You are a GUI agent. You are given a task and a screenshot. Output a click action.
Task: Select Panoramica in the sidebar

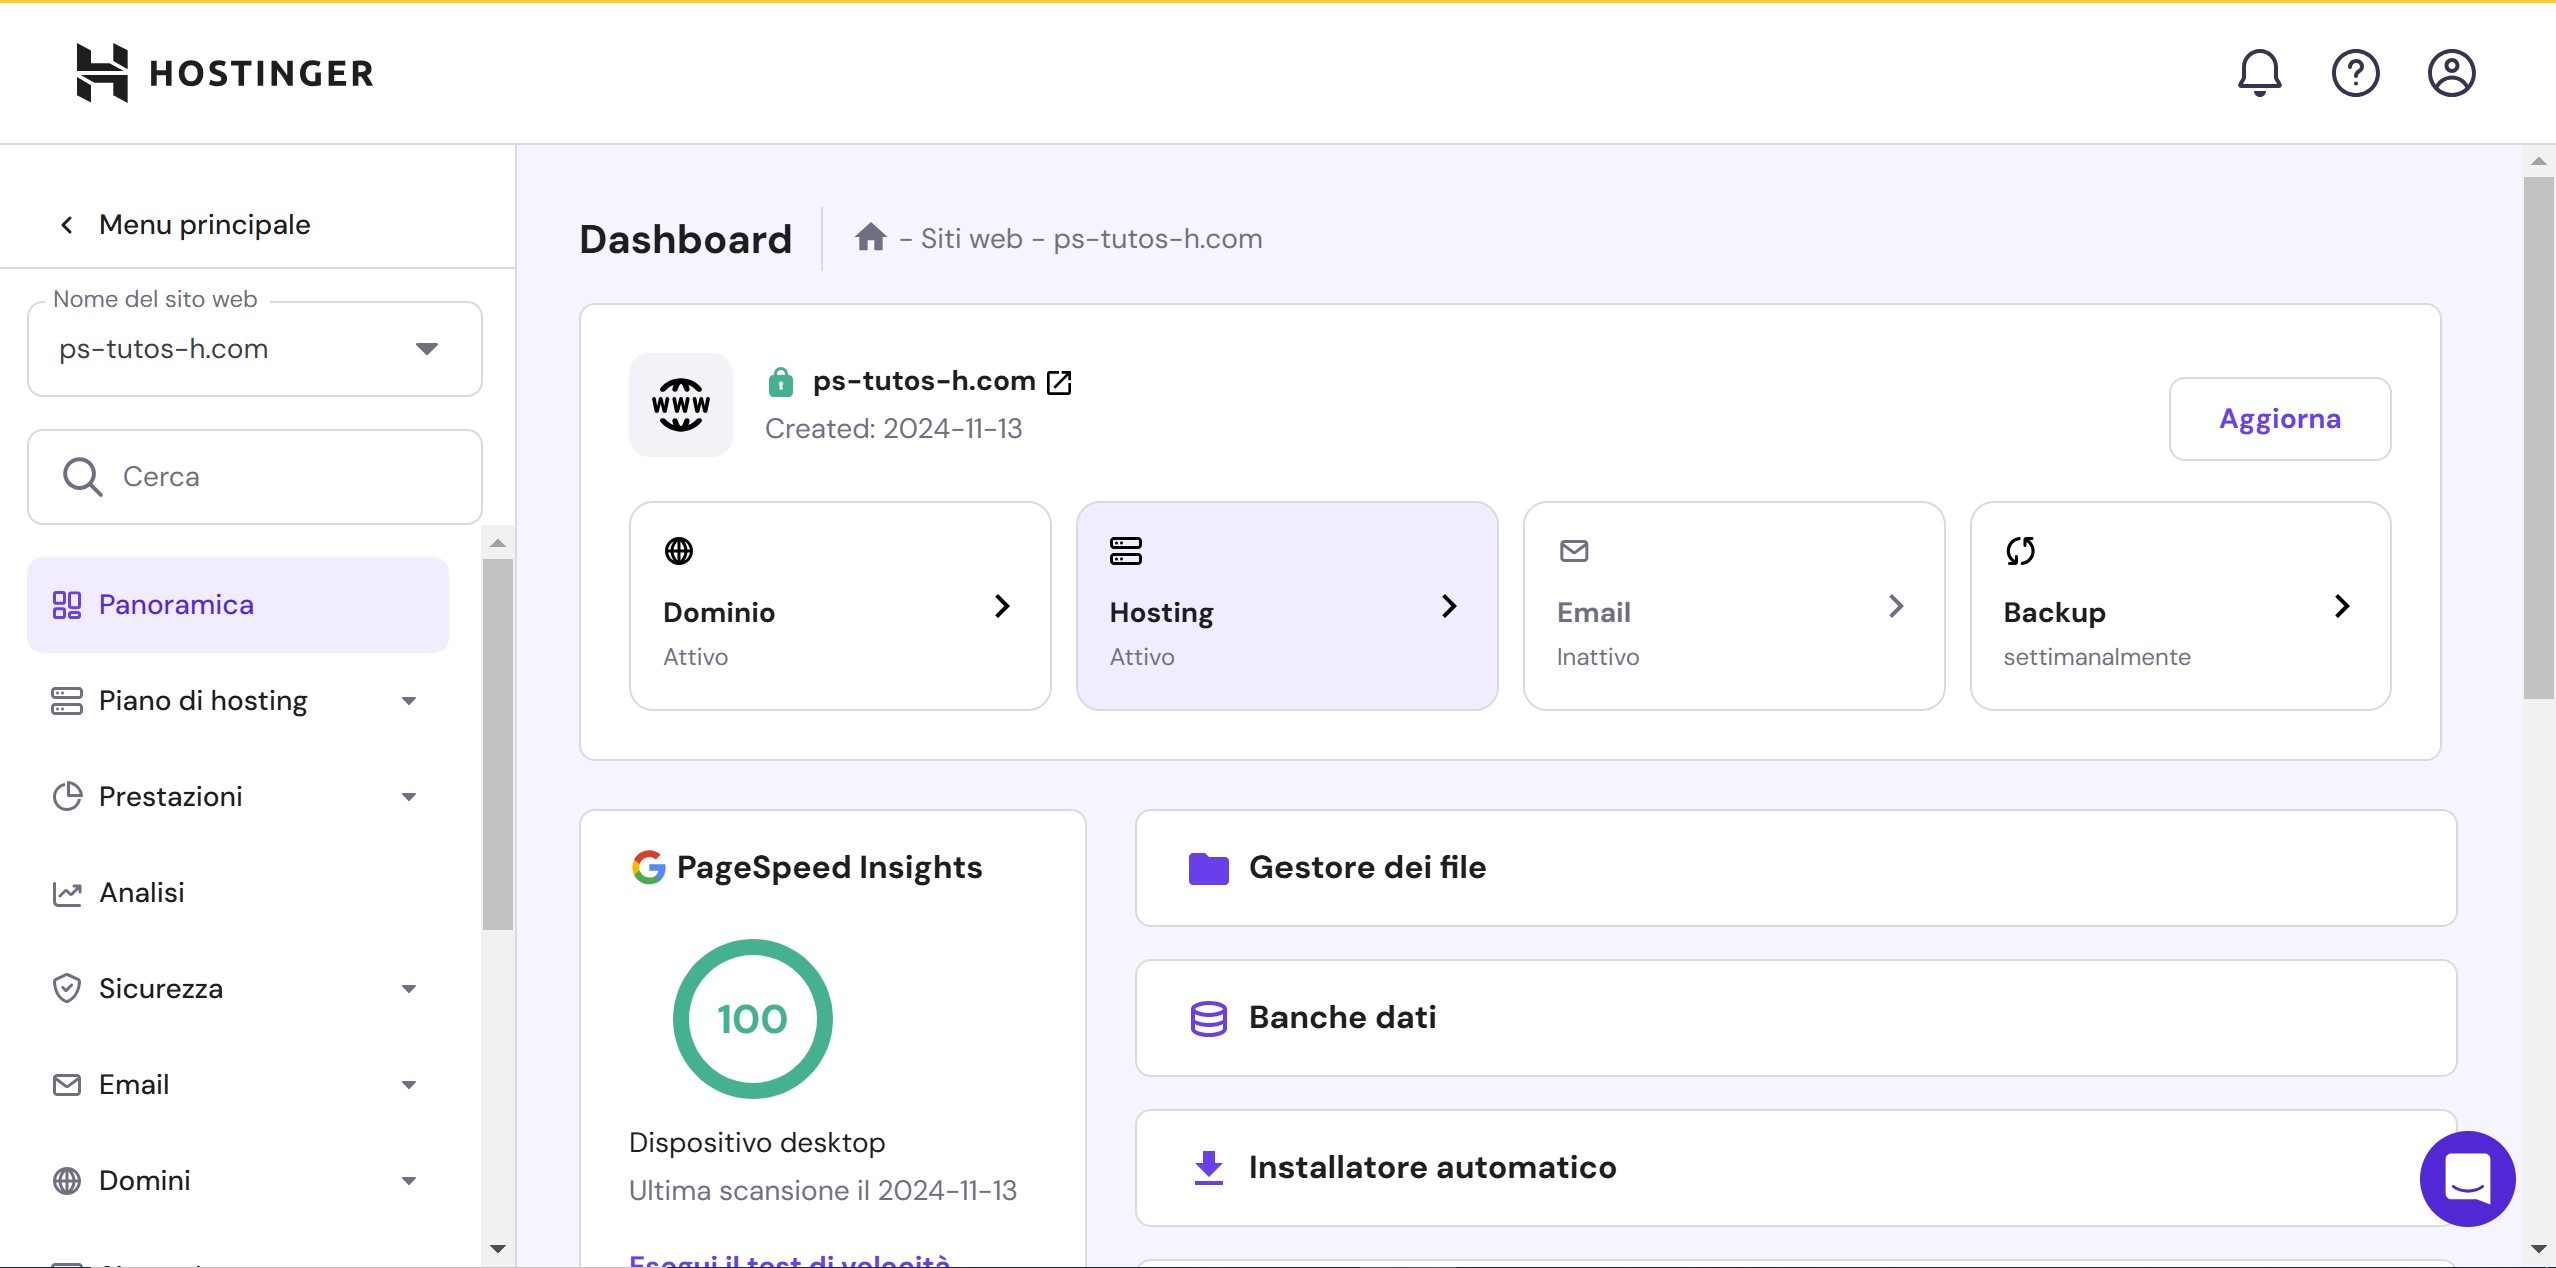coord(238,605)
